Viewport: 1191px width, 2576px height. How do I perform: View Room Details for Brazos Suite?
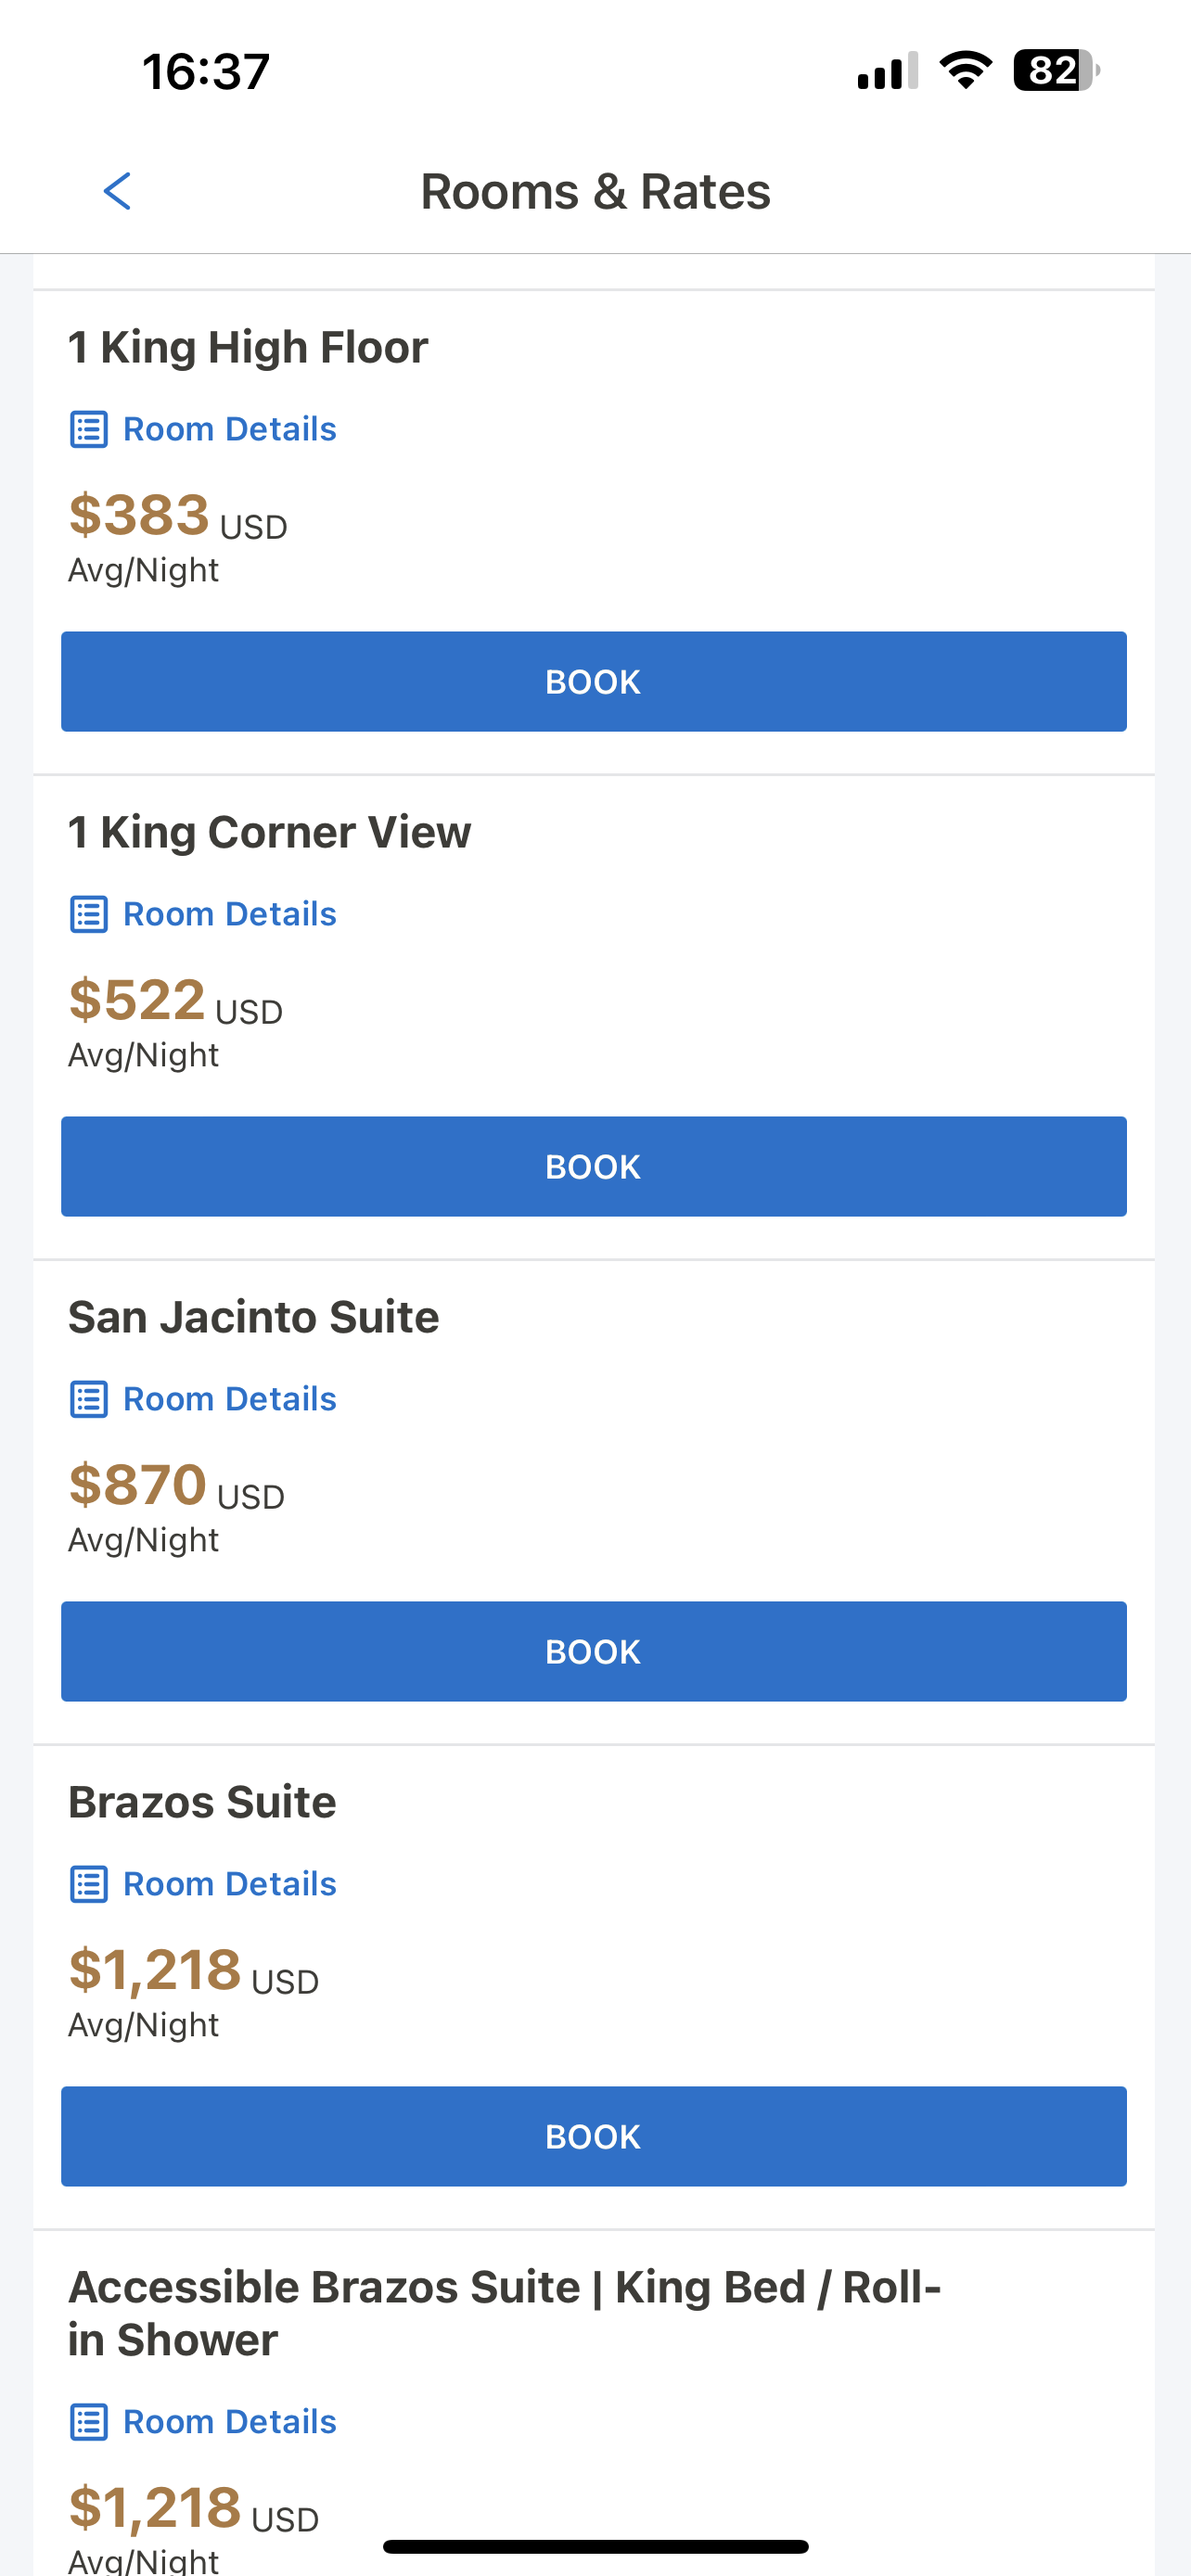(x=229, y=1885)
